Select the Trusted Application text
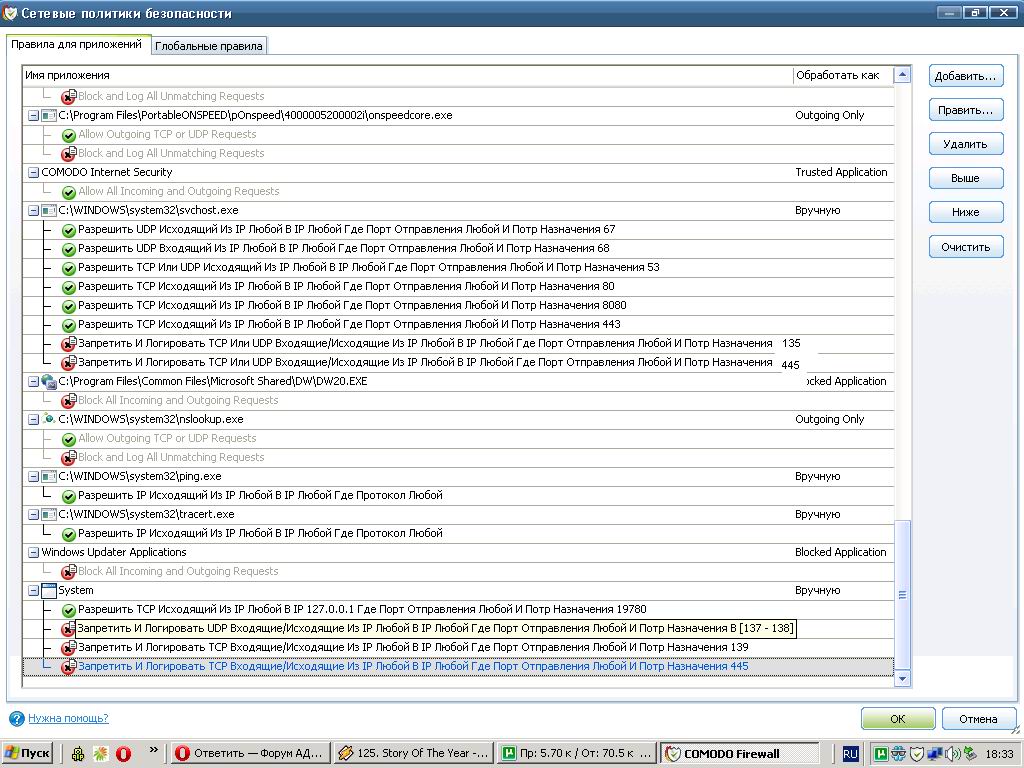Screen dimensions: 1024x768 [x=841, y=172]
